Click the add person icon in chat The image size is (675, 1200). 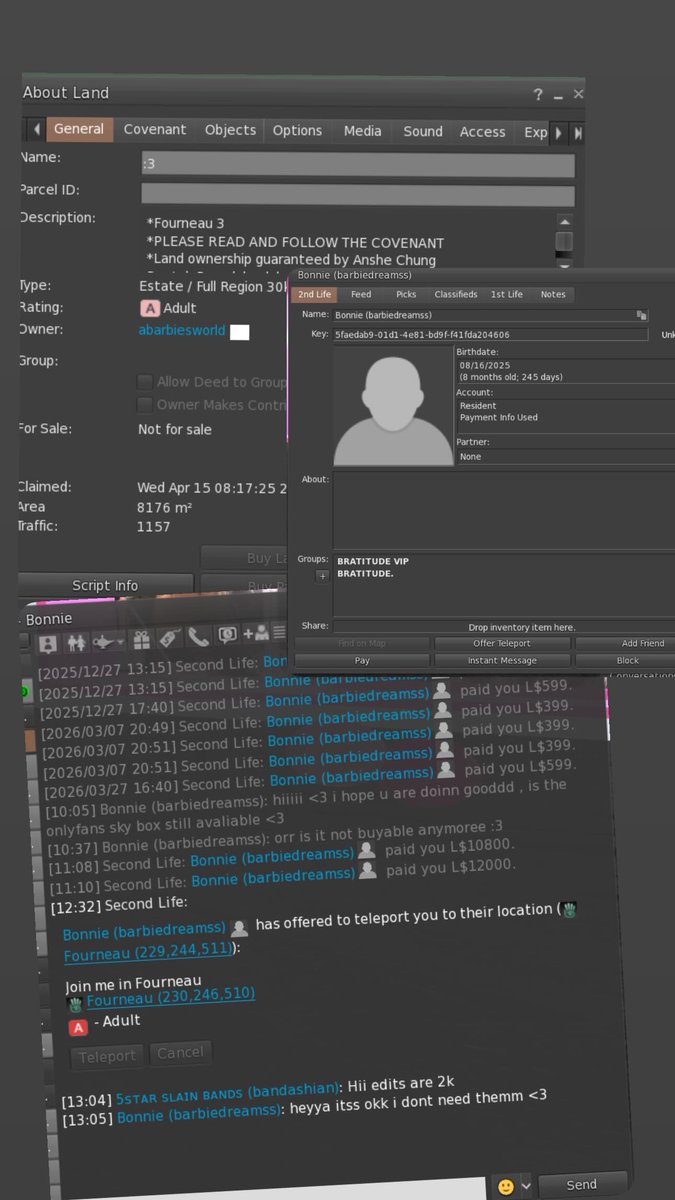(x=256, y=632)
